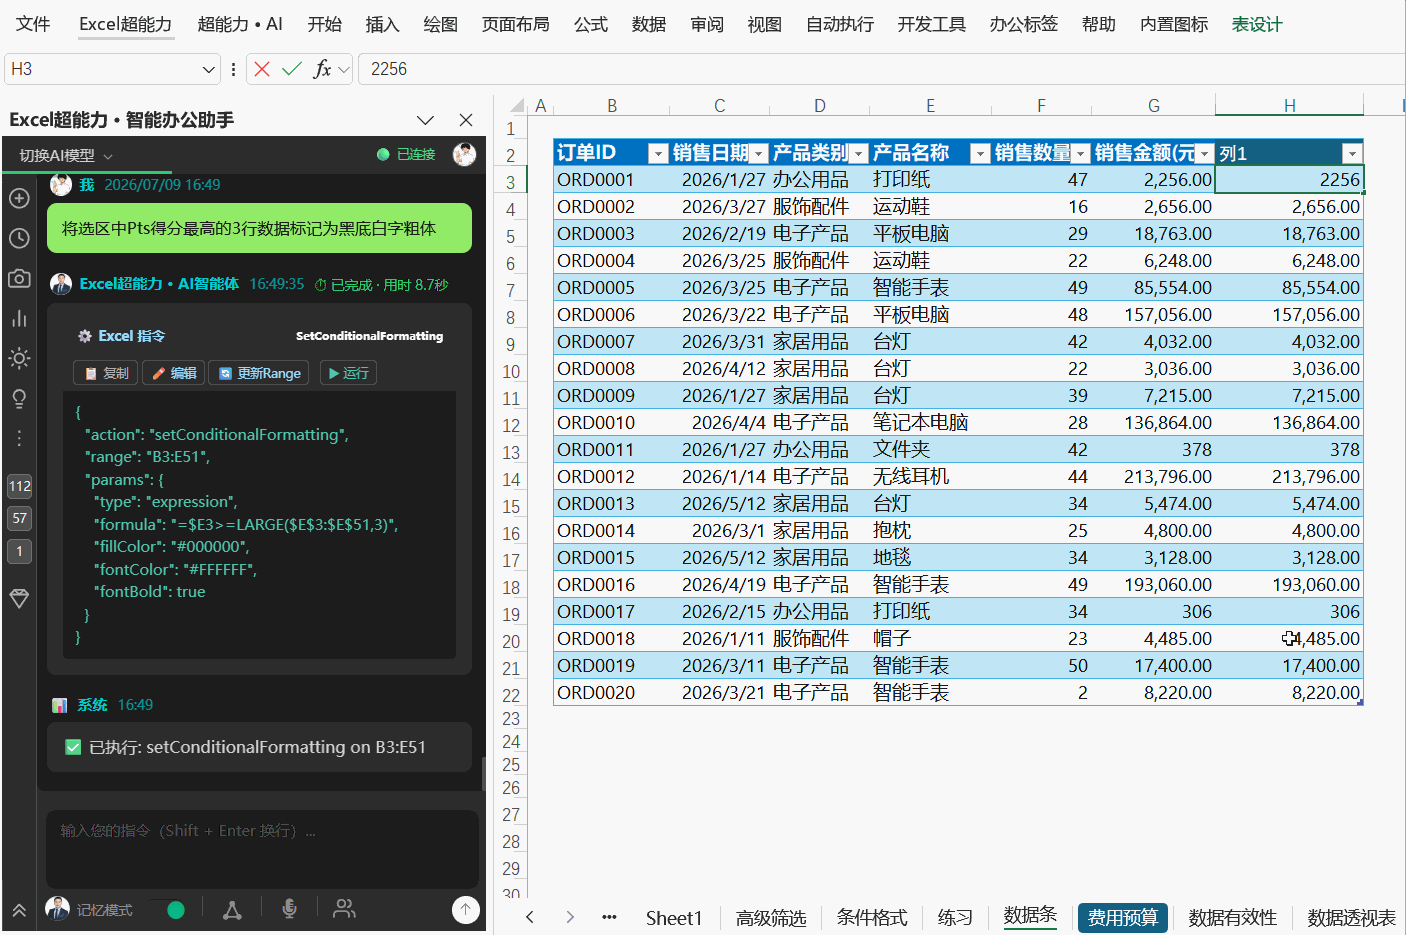Close the Excel超能力 assistant pane
Screen dimensions: 1406x935
466,120
